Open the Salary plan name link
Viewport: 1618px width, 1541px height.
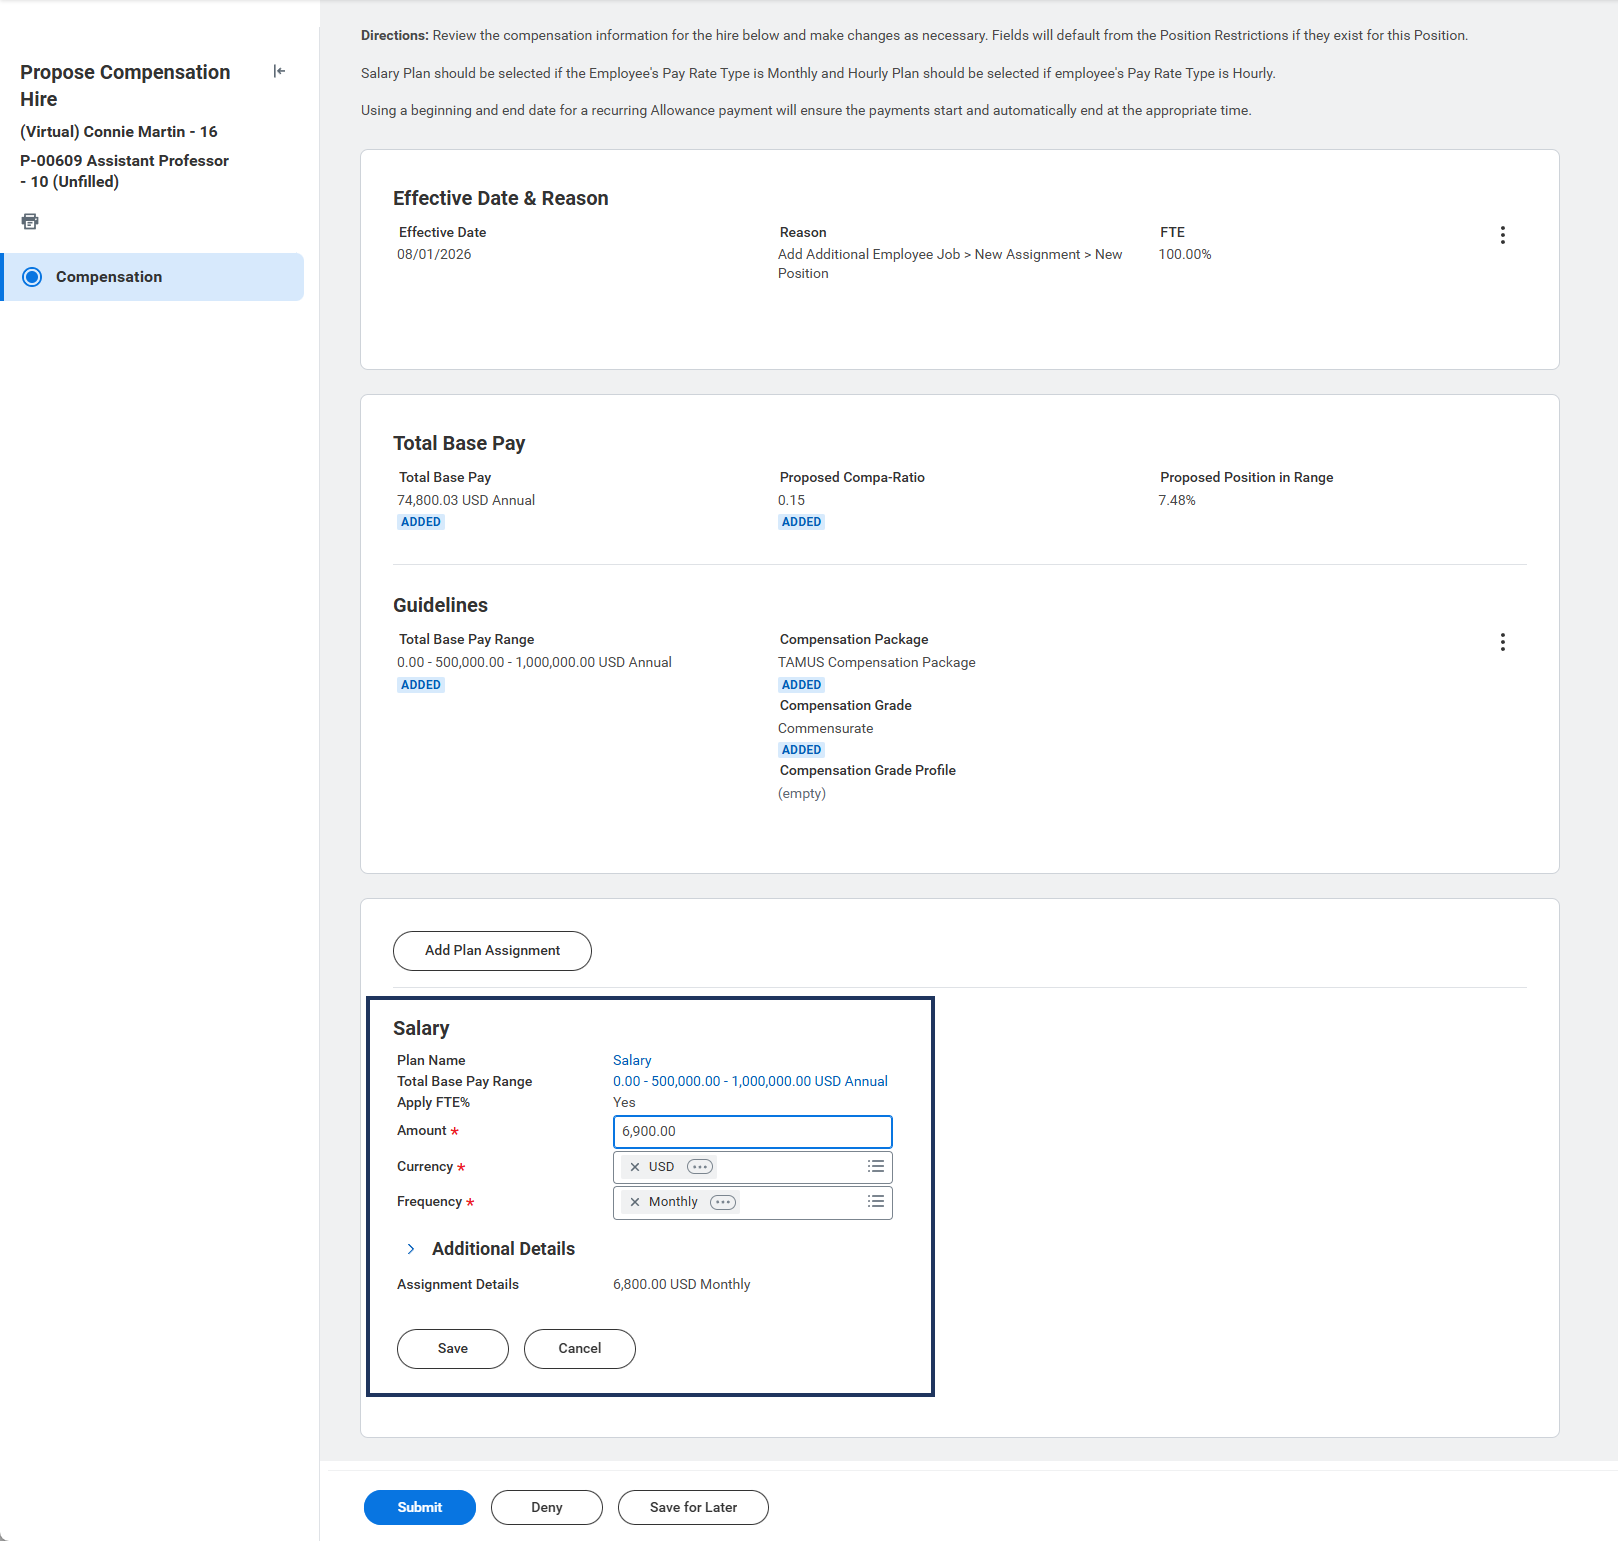(632, 1060)
